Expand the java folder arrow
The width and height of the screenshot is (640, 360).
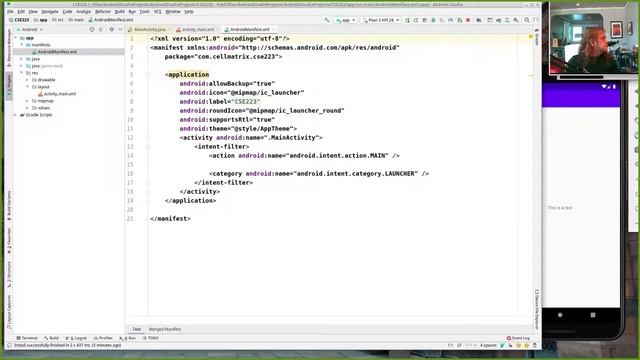click(22, 59)
